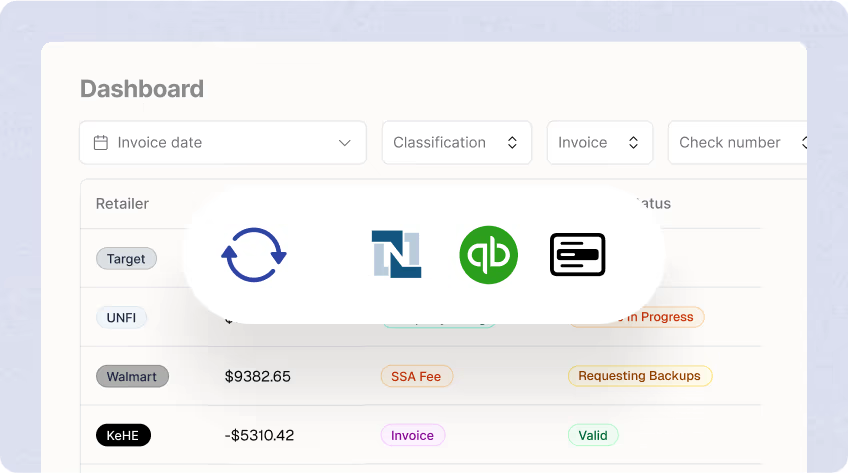848x473 pixels.
Task: Select the Target retailer tag
Action: pyautogui.click(x=126, y=258)
